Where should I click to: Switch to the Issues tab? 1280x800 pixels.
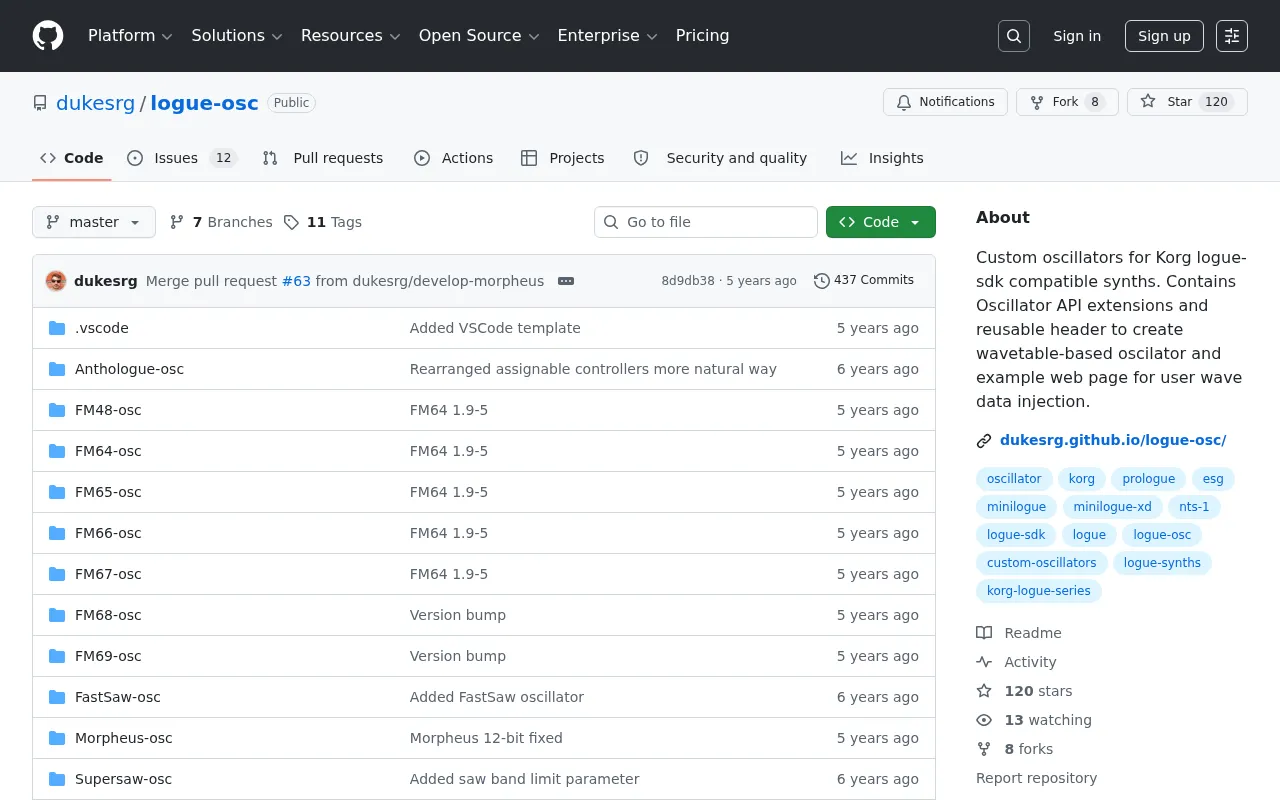[181, 158]
